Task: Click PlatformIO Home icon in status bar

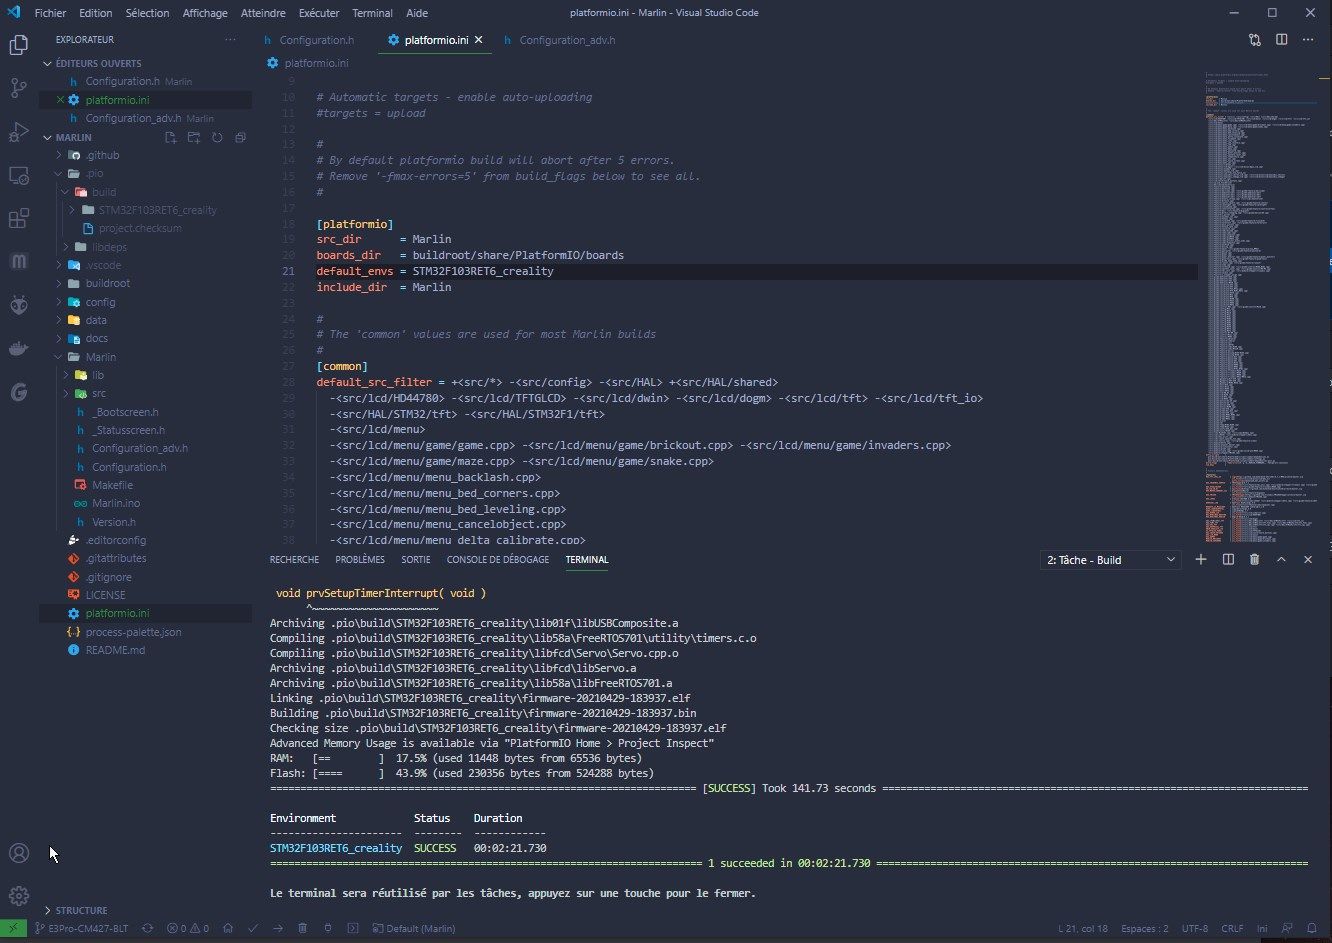Action: (x=228, y=929)
